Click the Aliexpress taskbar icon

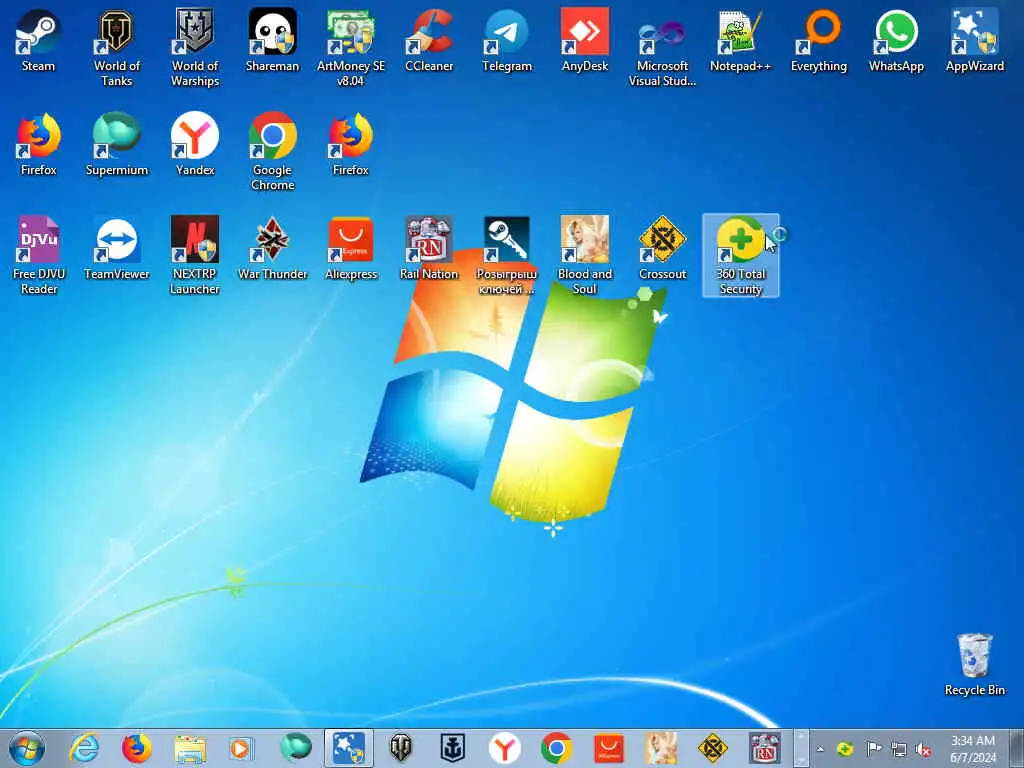tap(609, 748)
